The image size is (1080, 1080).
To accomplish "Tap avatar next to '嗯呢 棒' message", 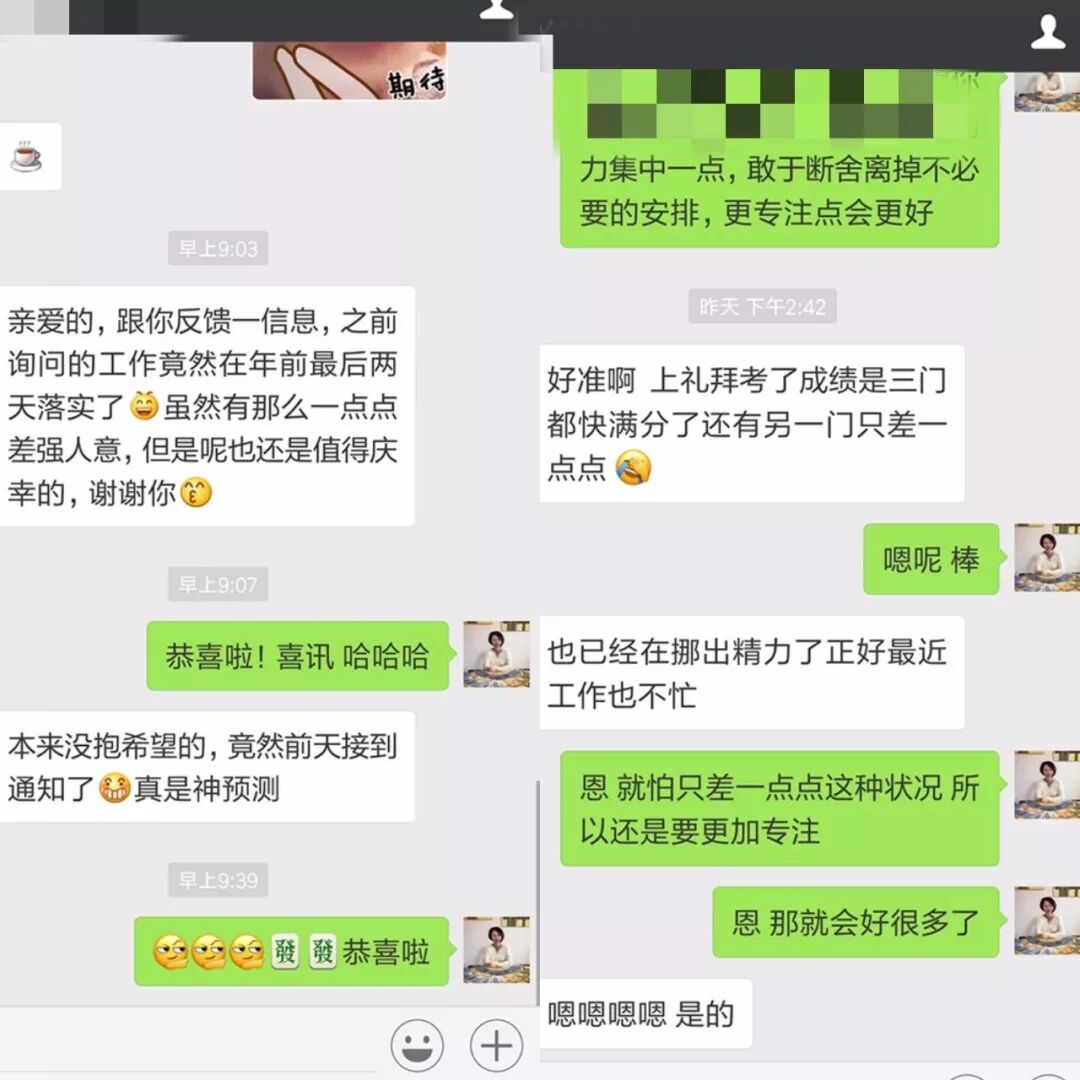I will 1047,557.
